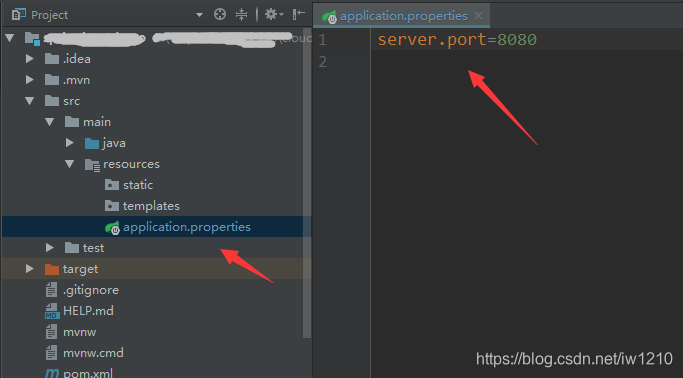Image resolution: width=683 pixels, height=378 pixels.
Task: Click line number 1 in gutter
Action: click(x=322, y=40)
